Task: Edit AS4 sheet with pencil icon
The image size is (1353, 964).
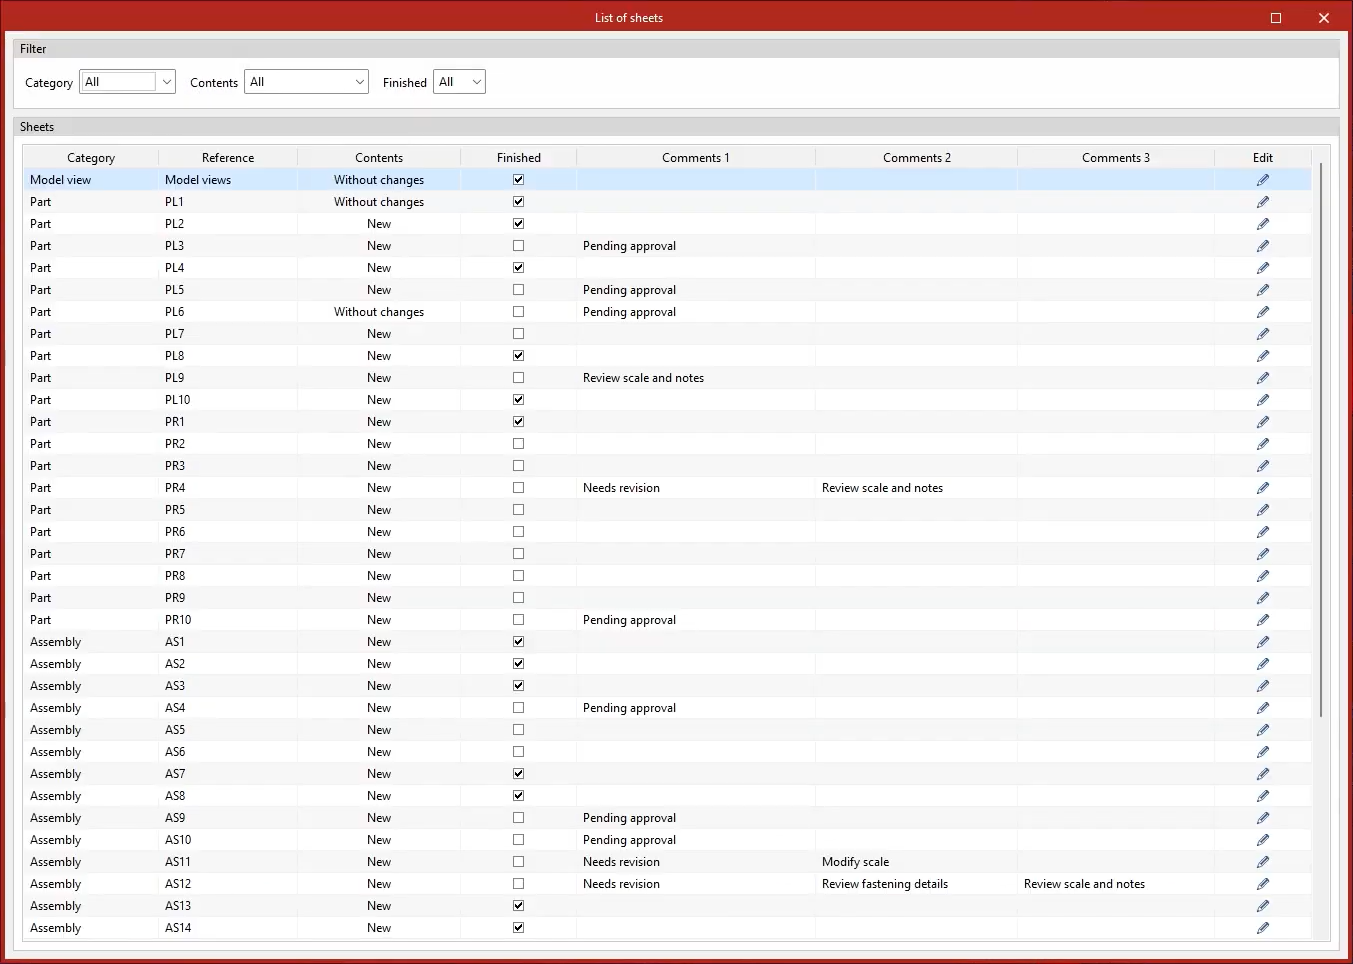Action: click(x=1263, y=708)
